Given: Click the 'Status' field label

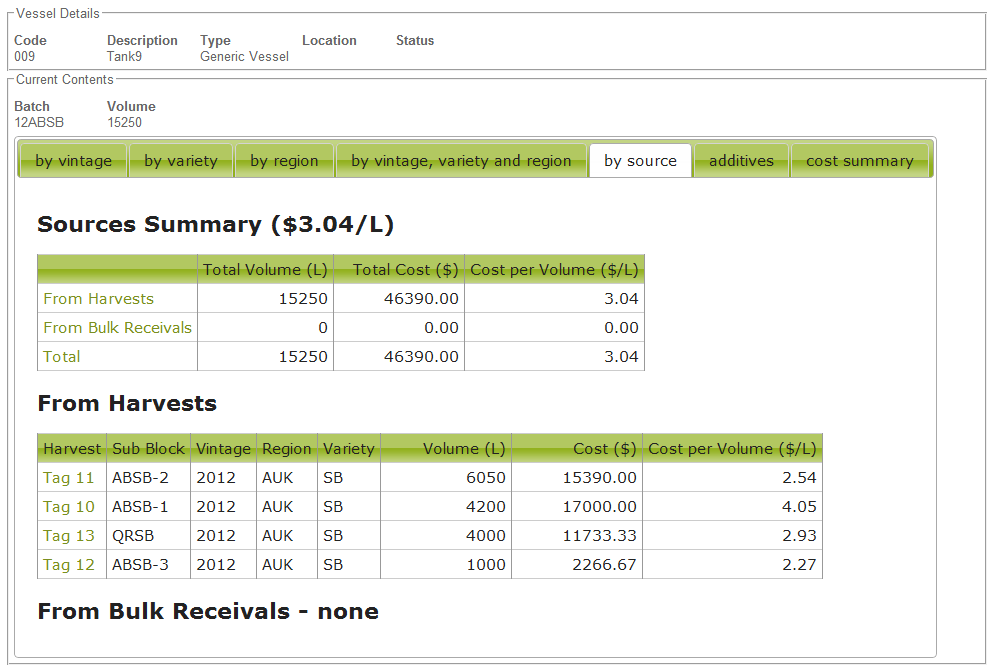Looking at the screenshot, I should pyautogui.click(x=415, y=40).
